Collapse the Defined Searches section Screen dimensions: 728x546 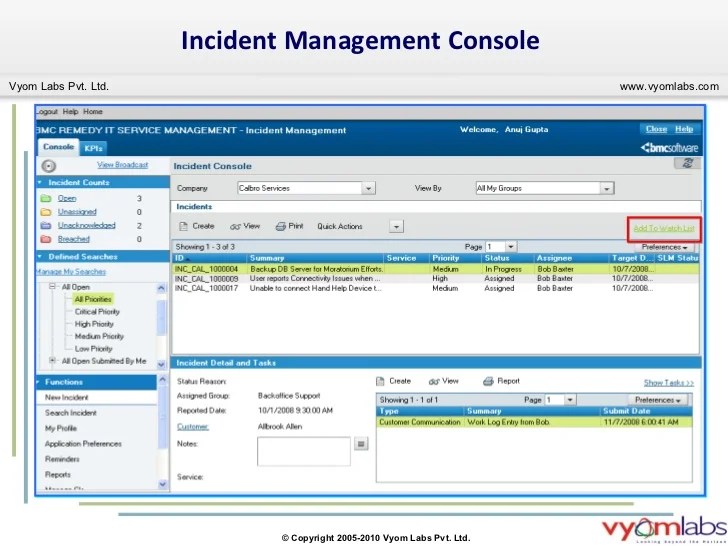(40, 256)
